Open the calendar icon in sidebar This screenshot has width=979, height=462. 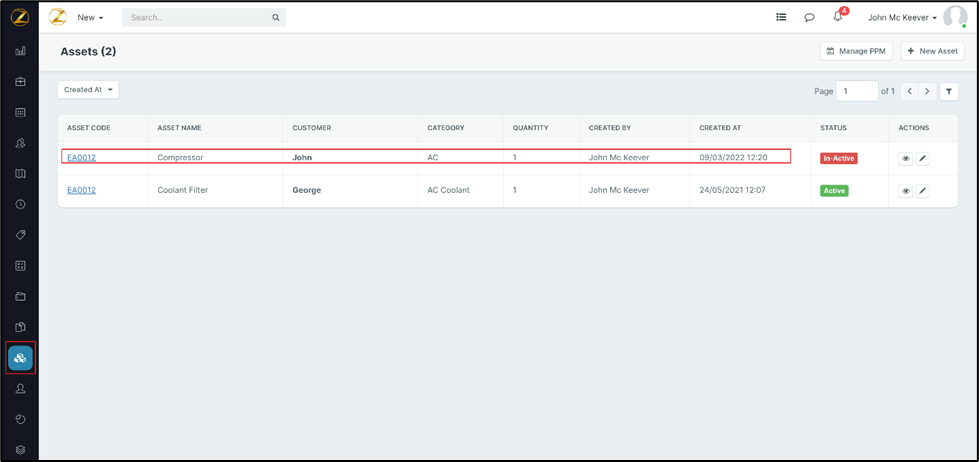pos(20,112)
